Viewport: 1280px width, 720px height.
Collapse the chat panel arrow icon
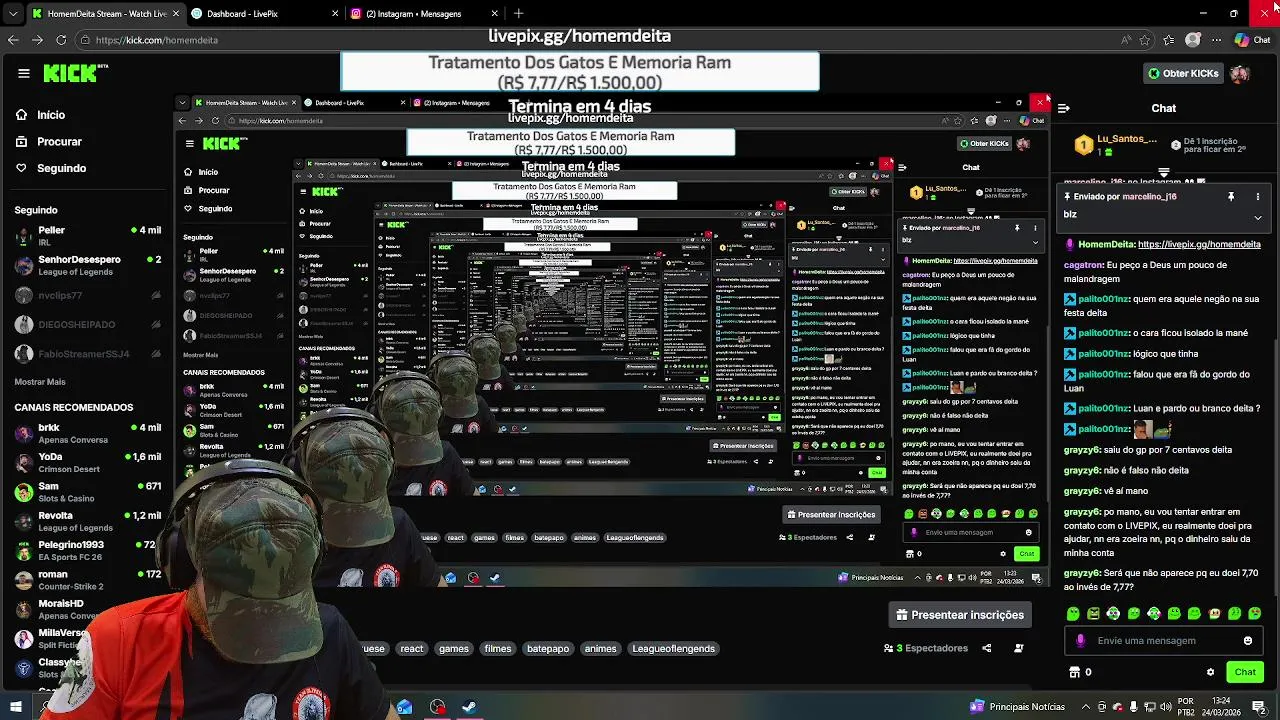pos(1064,108)
